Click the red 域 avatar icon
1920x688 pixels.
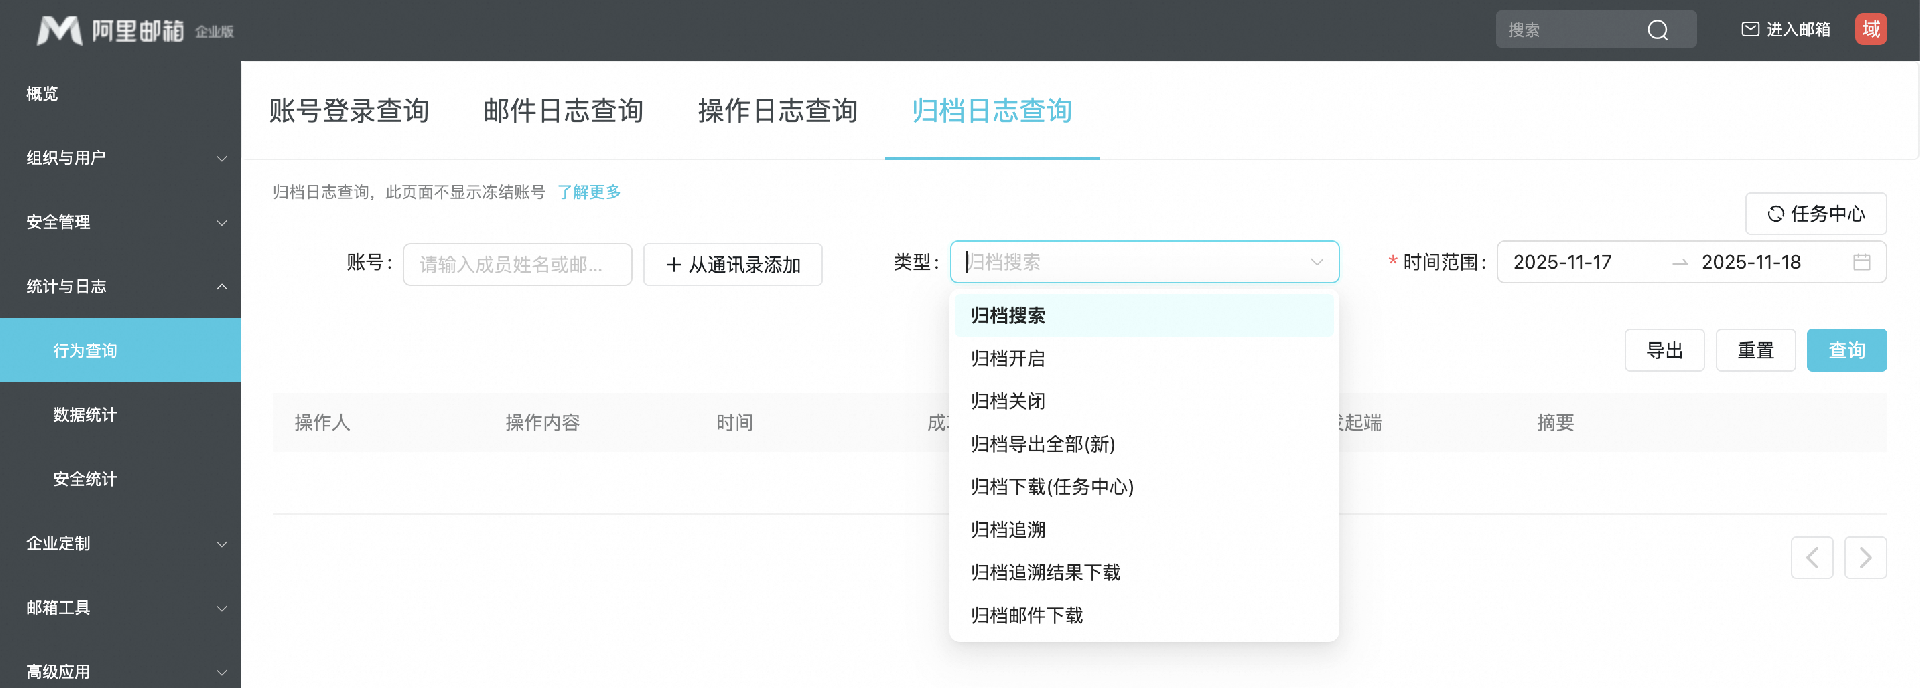pyautogui.click(x=1871, y=29)
